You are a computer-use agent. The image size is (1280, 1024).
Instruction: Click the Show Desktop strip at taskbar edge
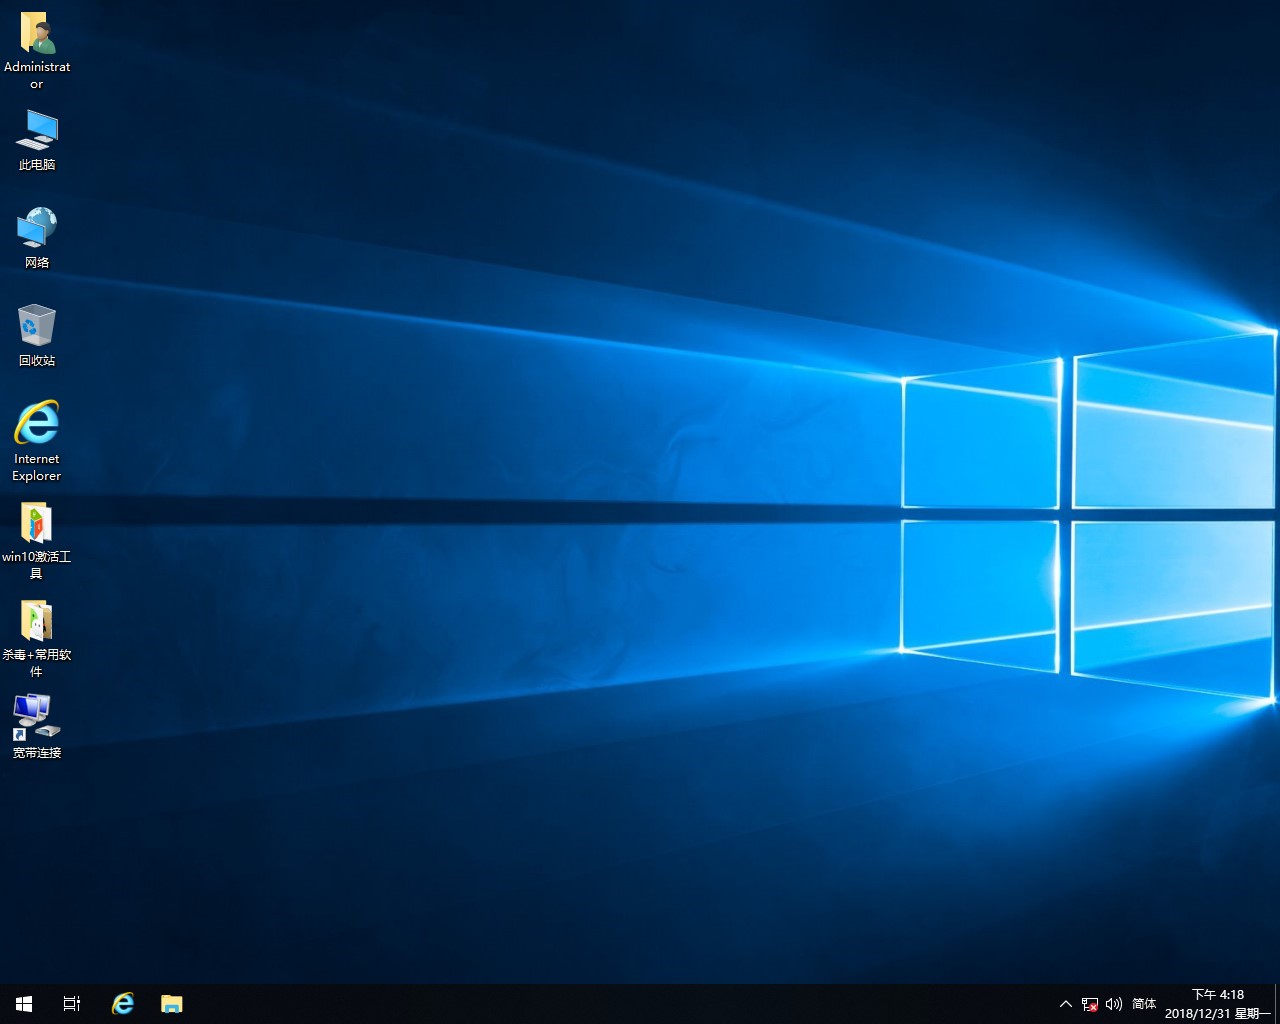[x=1277, y=1004]
